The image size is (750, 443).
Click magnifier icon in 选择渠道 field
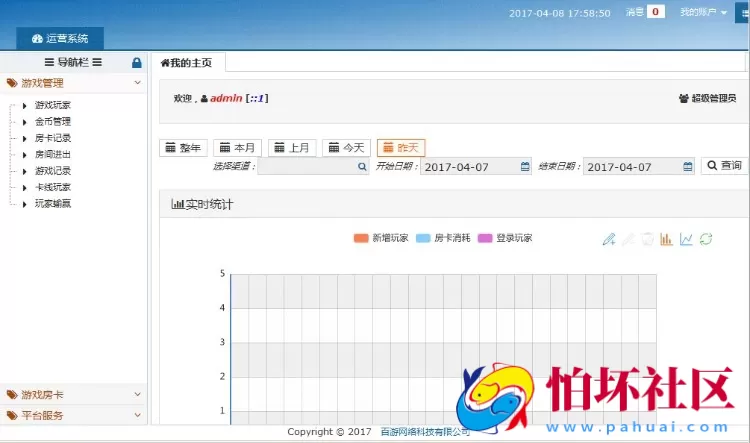pos(362,166)
